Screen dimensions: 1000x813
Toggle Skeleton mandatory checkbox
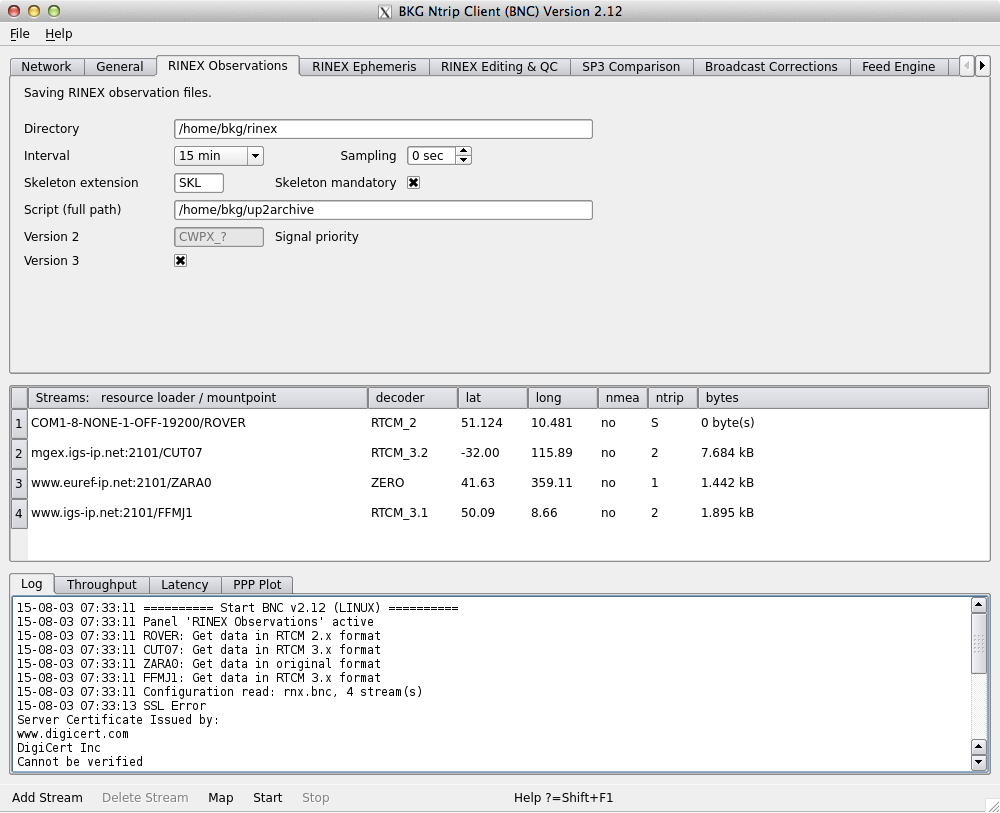[x=413, y=183]
